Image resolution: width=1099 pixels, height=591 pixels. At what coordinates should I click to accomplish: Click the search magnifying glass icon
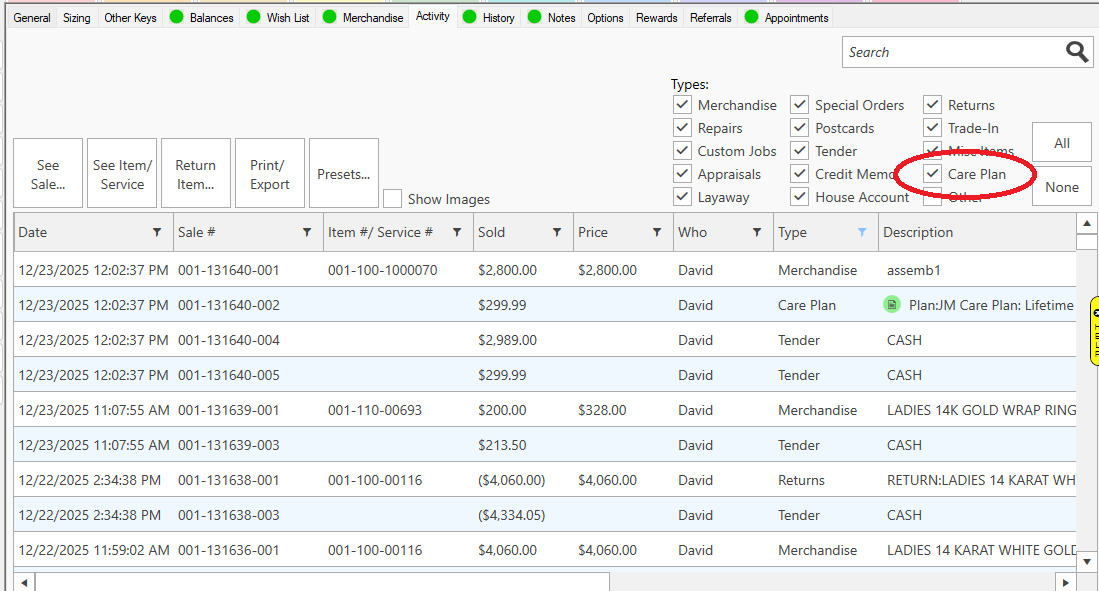click(x=1077, y=52)
